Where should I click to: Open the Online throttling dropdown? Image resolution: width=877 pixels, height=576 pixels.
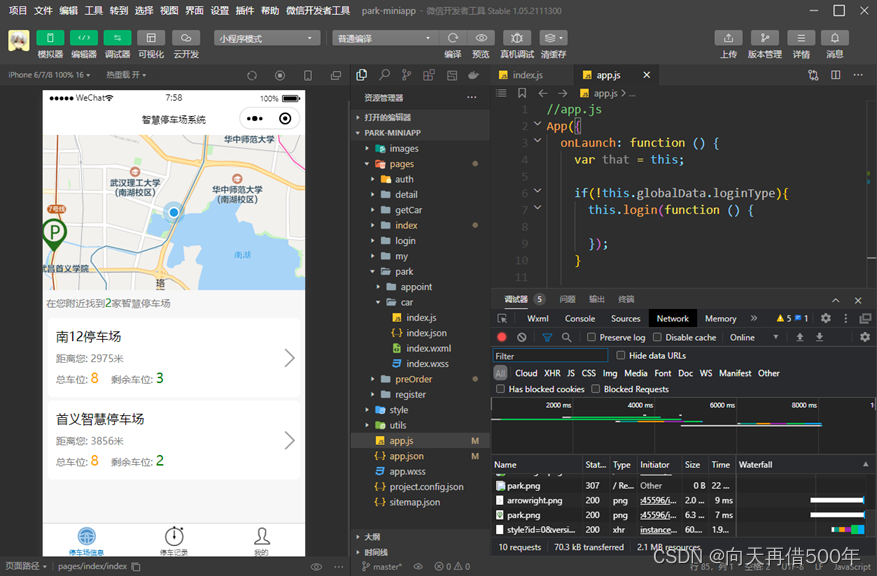pos(754,338)
